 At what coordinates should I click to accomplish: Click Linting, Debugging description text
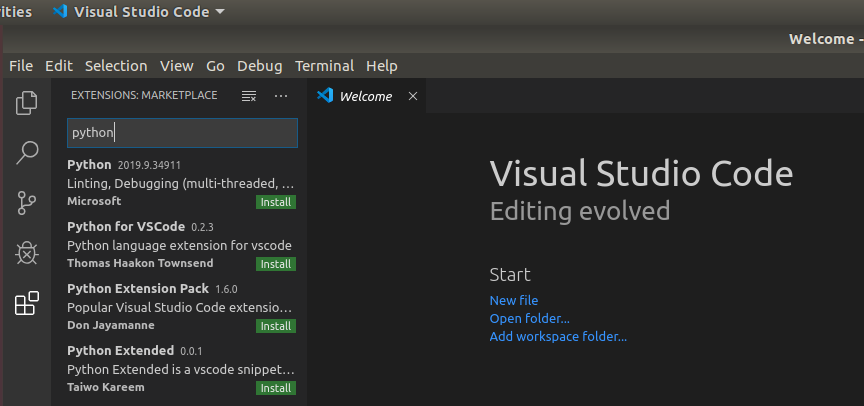181,183
